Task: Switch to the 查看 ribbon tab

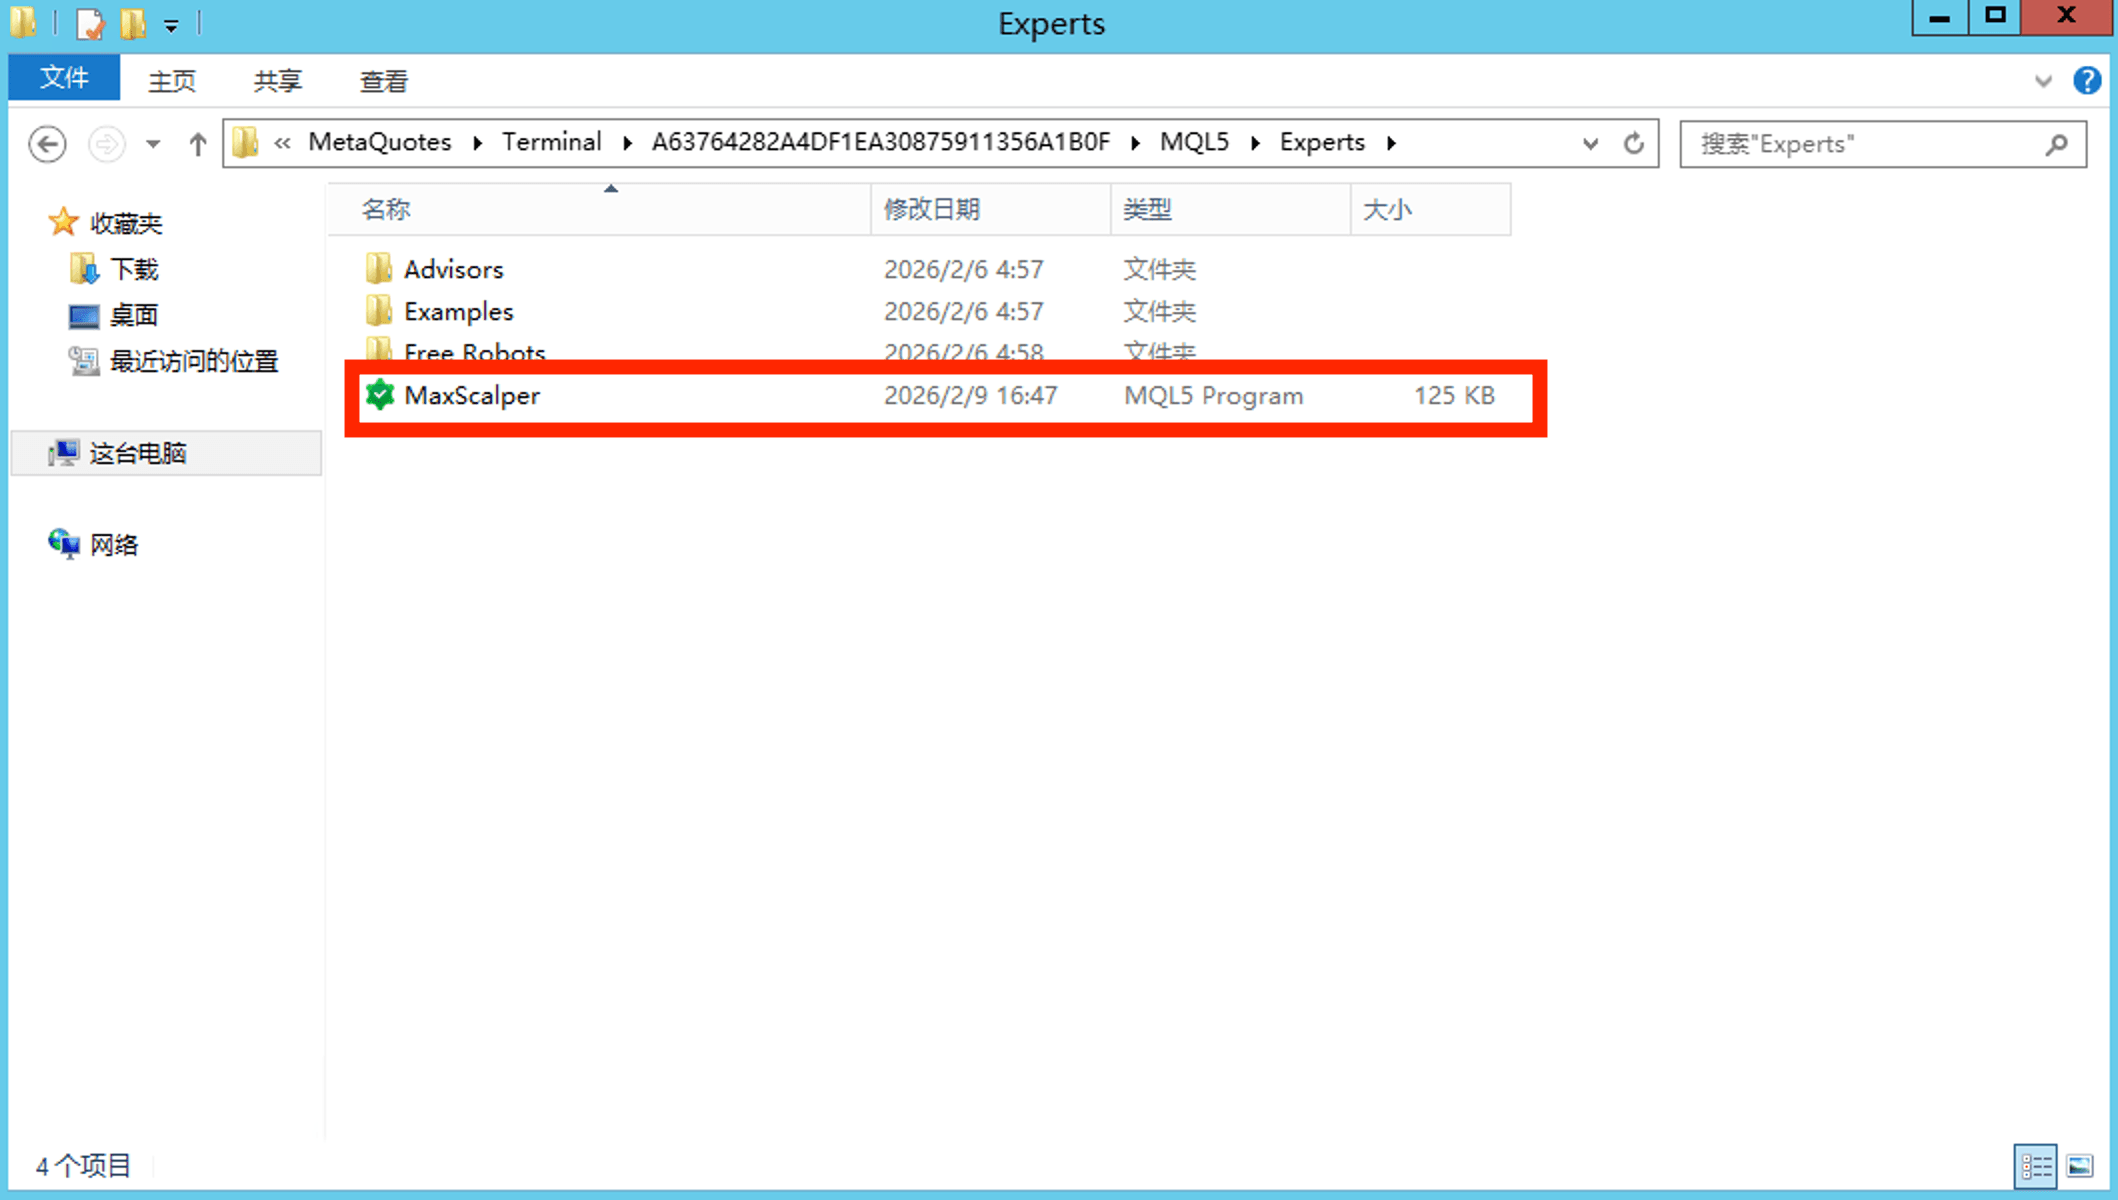Action: pyautogui.click(x=383, y=81)
